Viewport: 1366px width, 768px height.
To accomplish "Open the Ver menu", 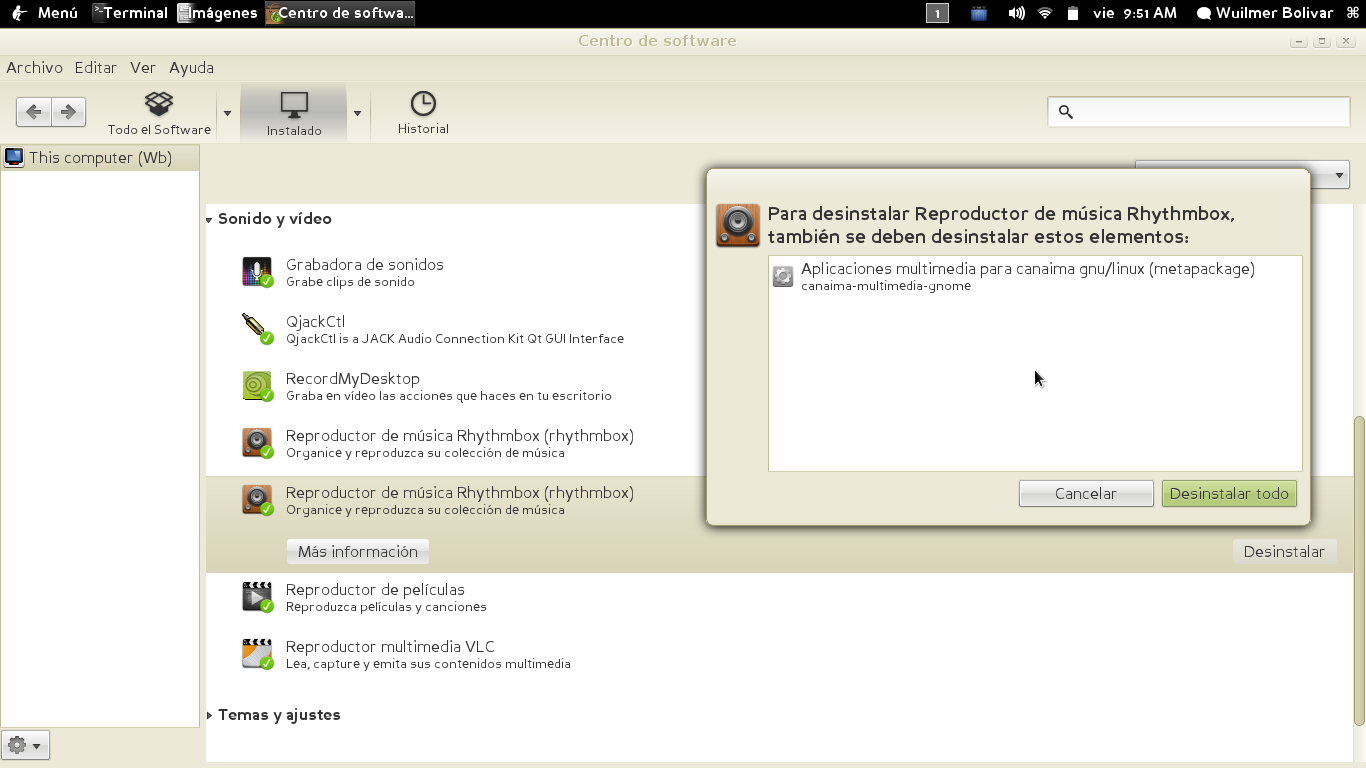I will point(143,68).
